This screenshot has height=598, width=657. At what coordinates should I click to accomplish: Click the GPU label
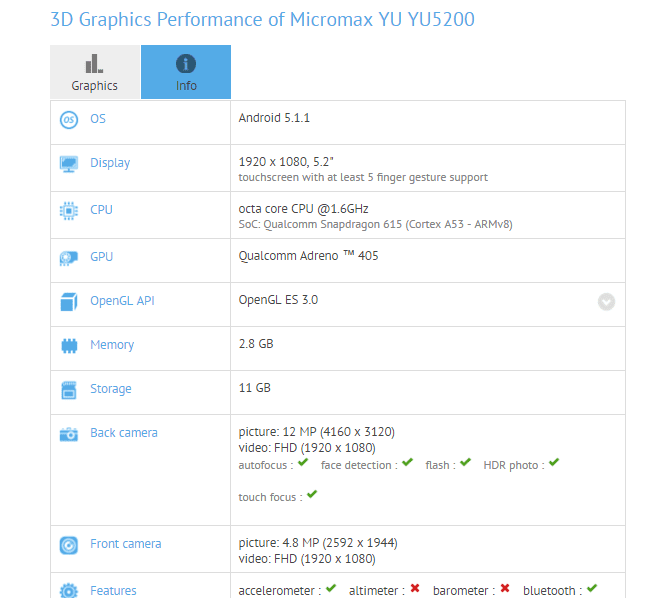pyautogui.click(x=101, y=256)
